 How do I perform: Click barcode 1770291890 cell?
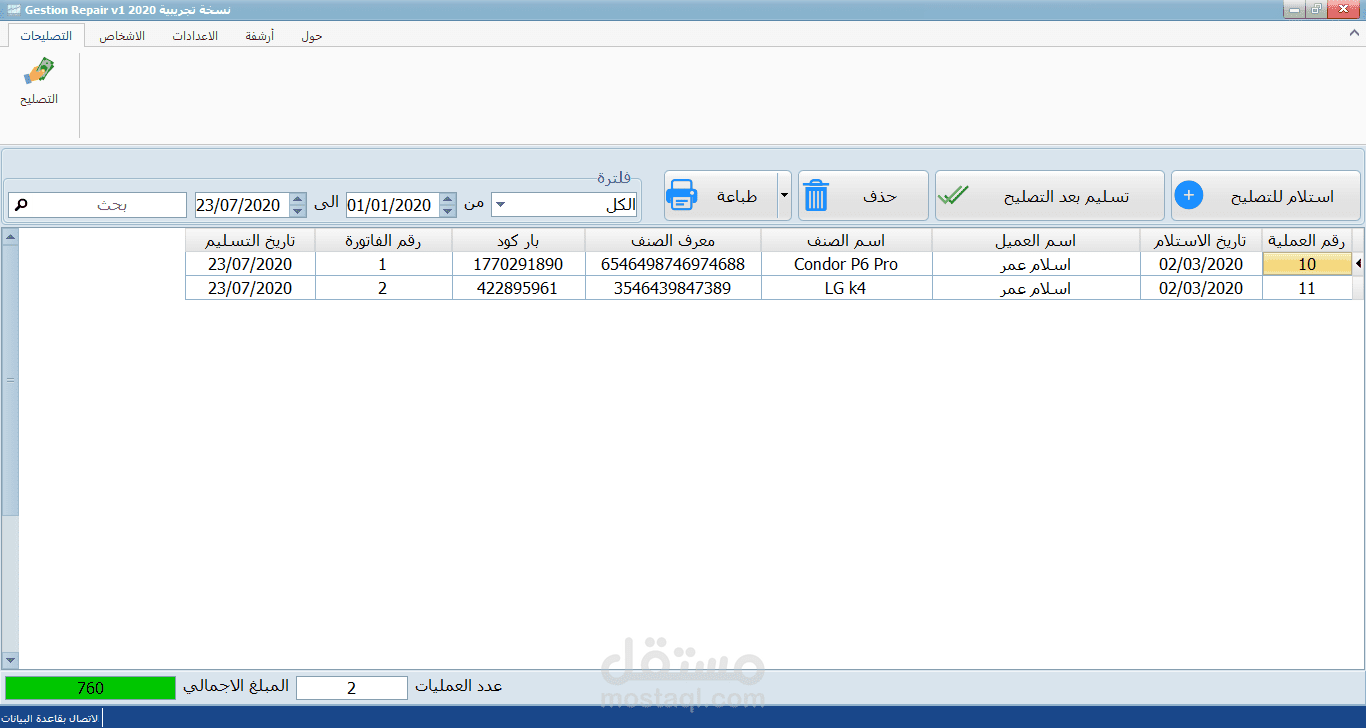click(x=518, y=264)
